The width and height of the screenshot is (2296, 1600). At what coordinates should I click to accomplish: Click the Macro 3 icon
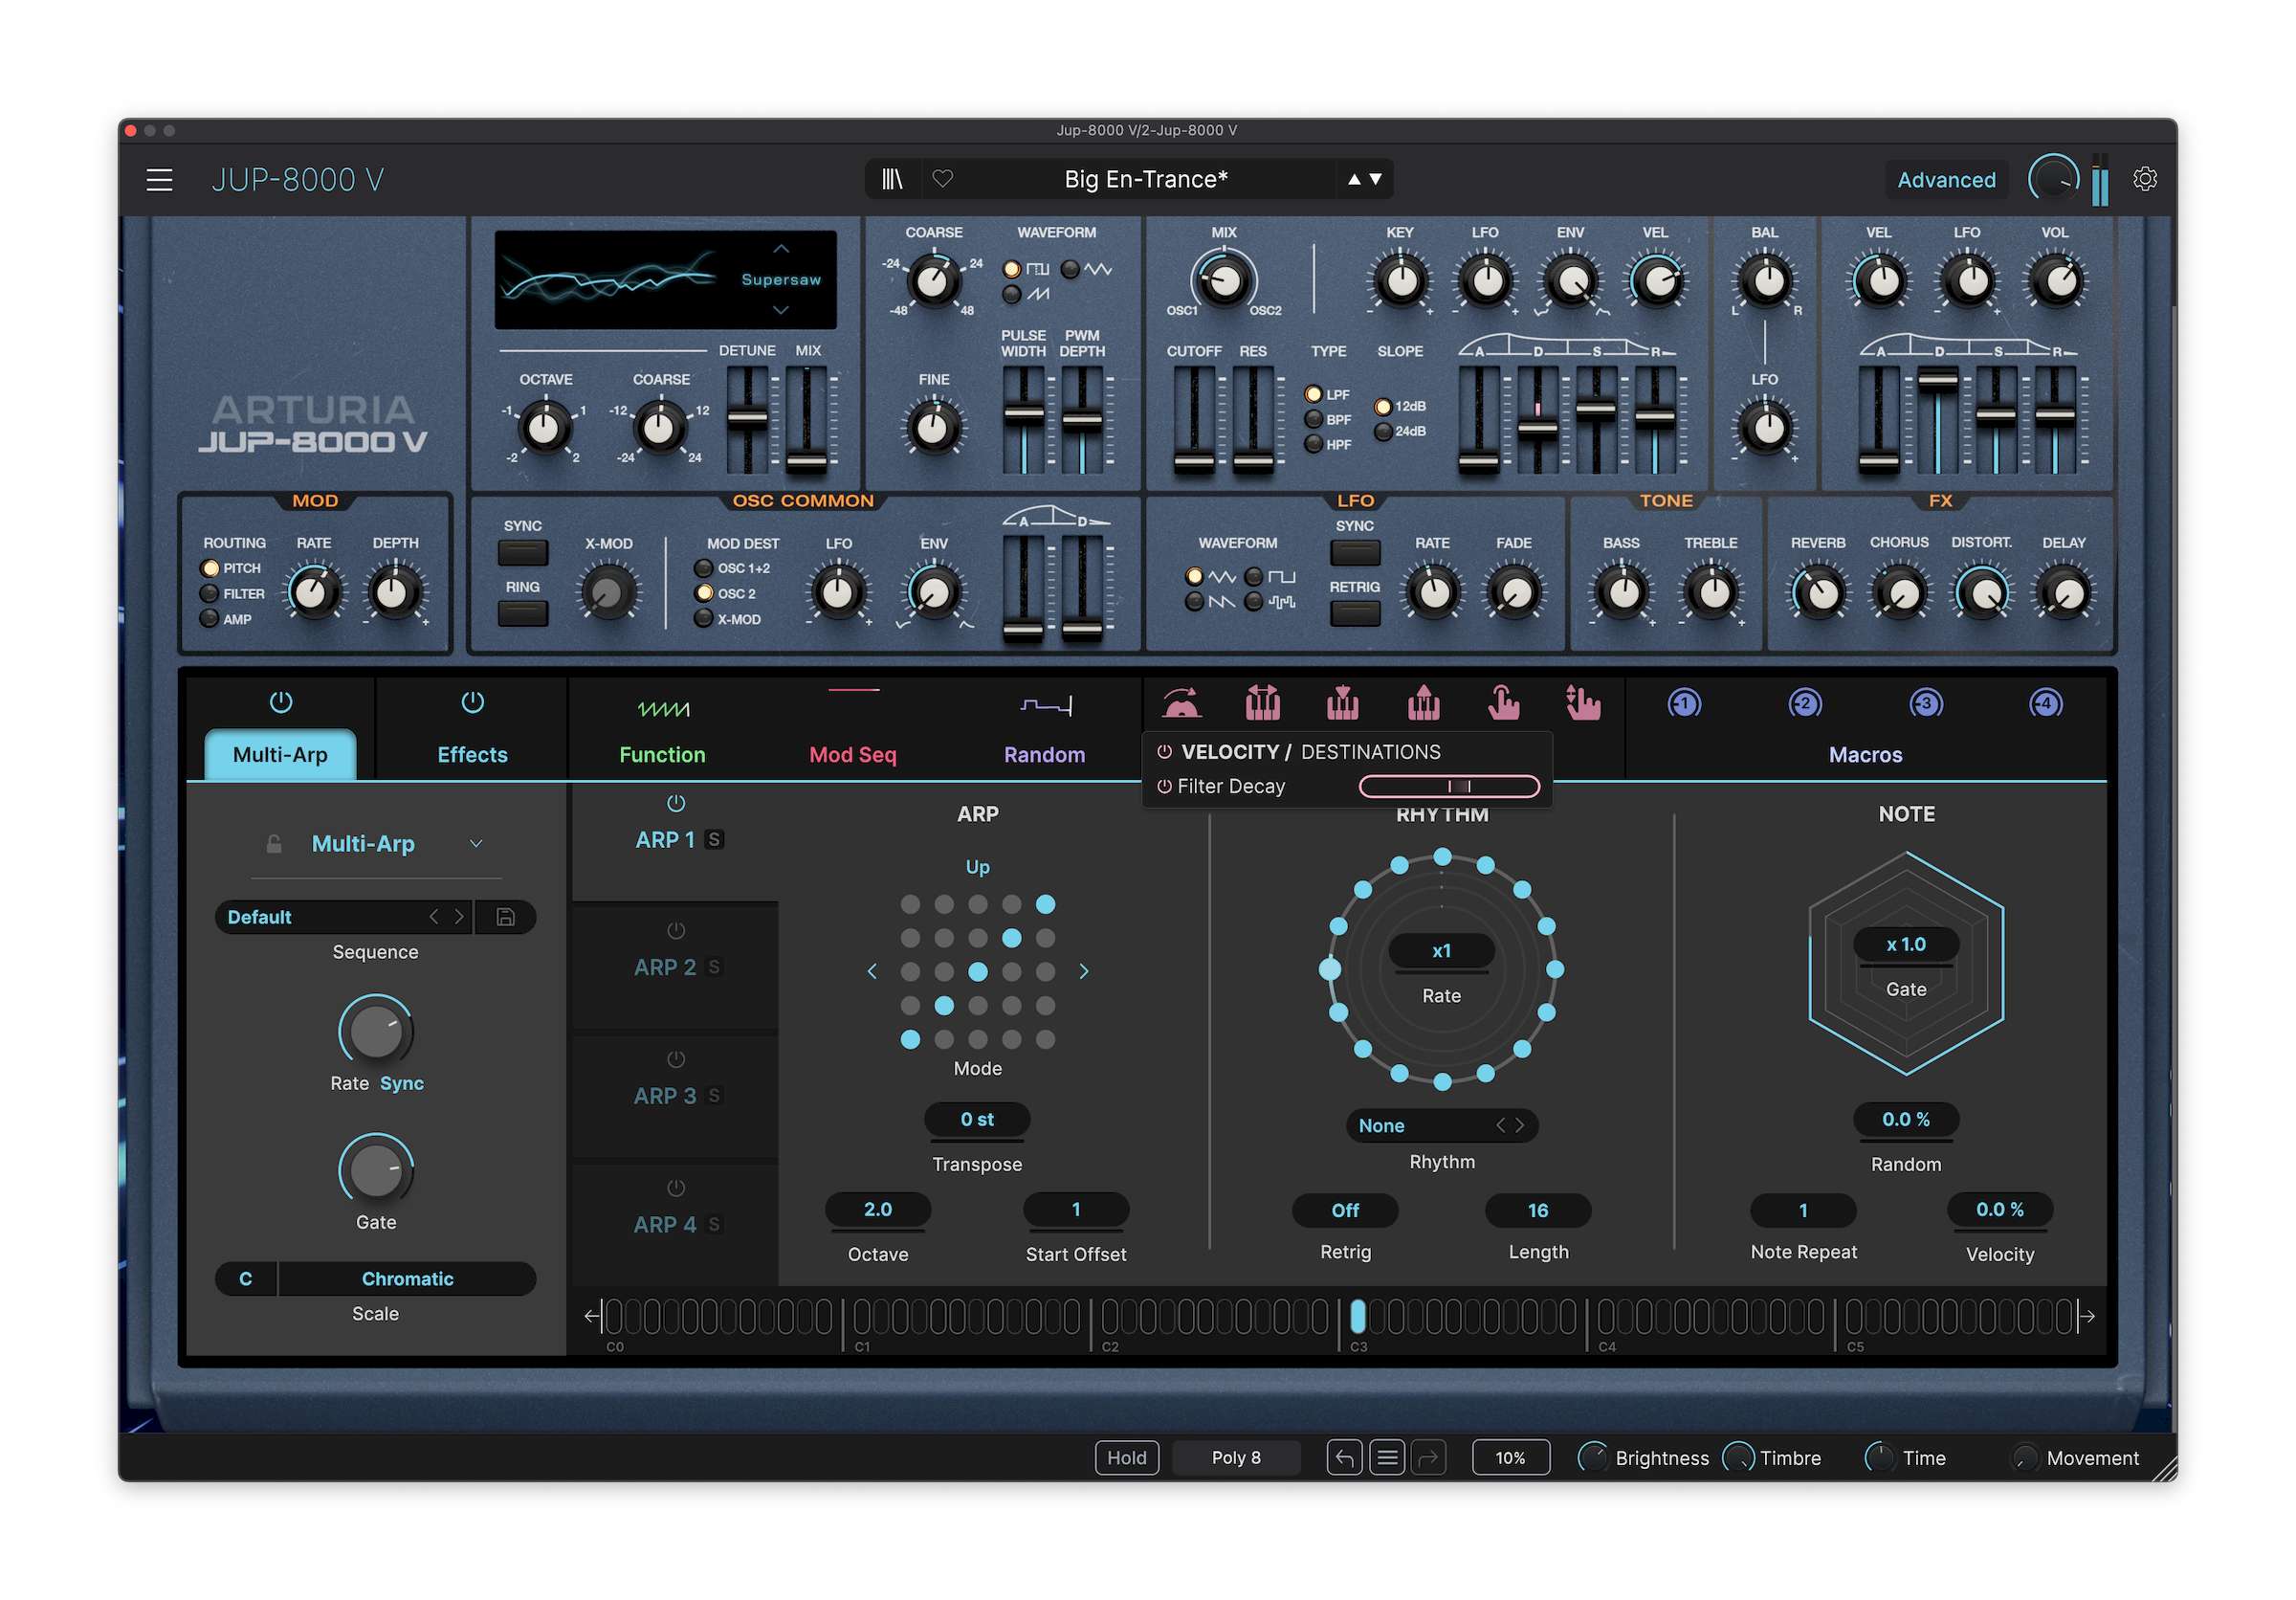(1925, 704)
